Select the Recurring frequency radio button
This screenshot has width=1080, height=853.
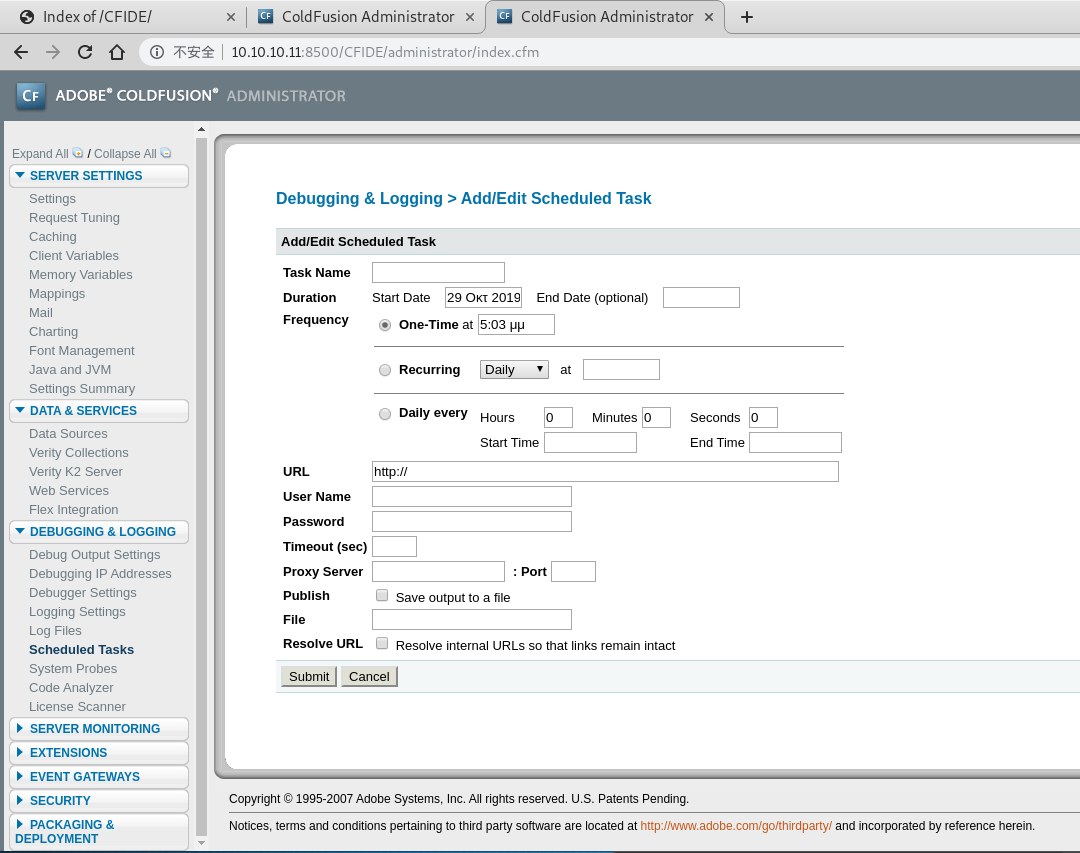tap(385, 370)
